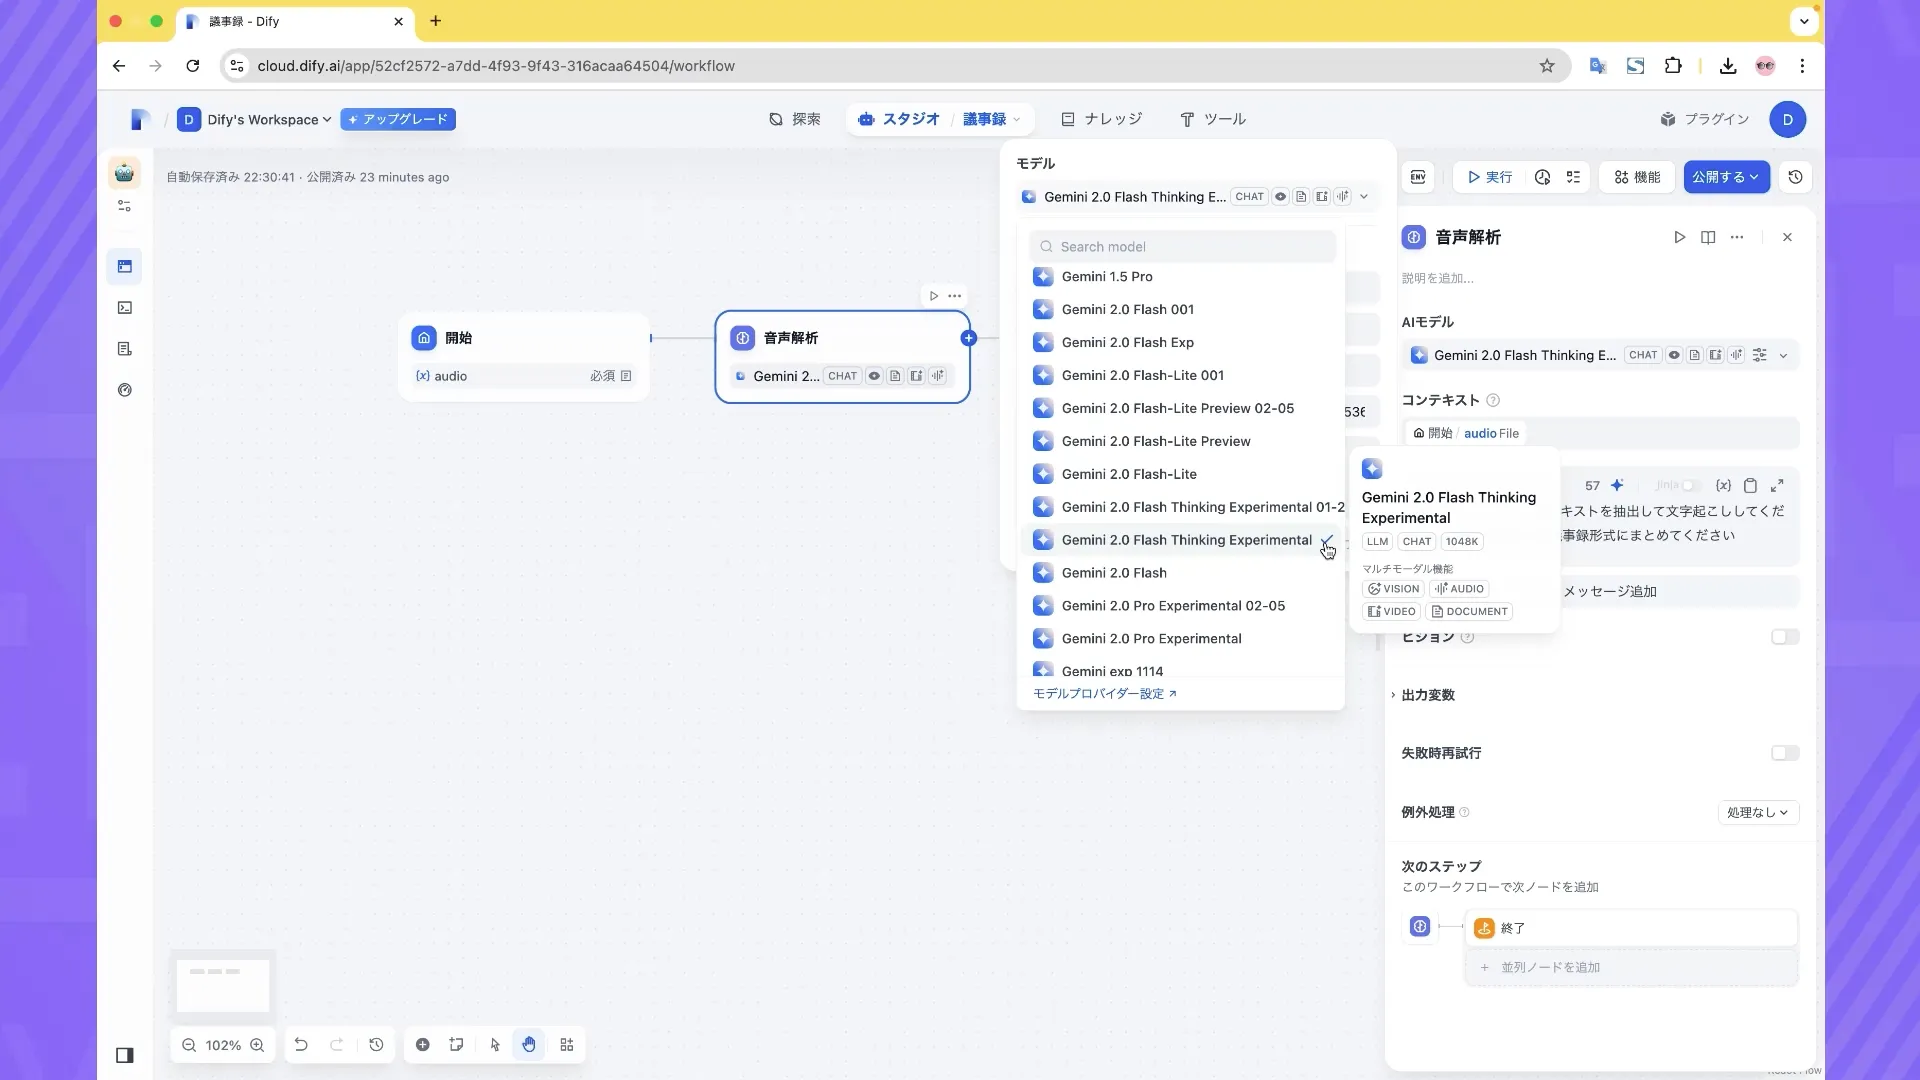Select the 終了 next step node
The height and width of the screenshot is (1080, 1920).
(1631, 929)
